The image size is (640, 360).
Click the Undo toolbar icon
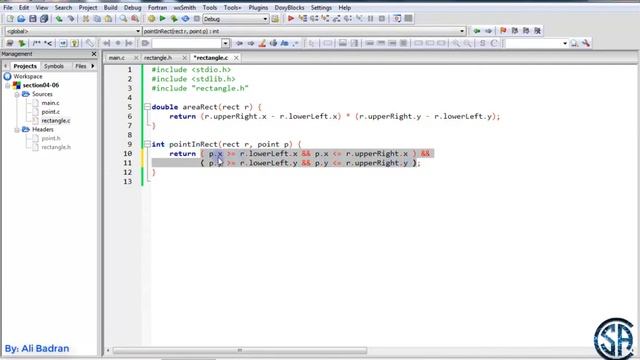click(59, 19)
